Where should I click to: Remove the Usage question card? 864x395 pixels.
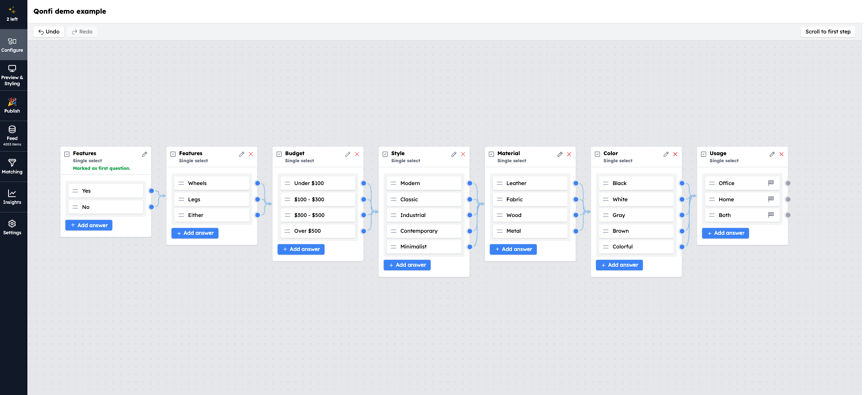(x=781, y=154)
